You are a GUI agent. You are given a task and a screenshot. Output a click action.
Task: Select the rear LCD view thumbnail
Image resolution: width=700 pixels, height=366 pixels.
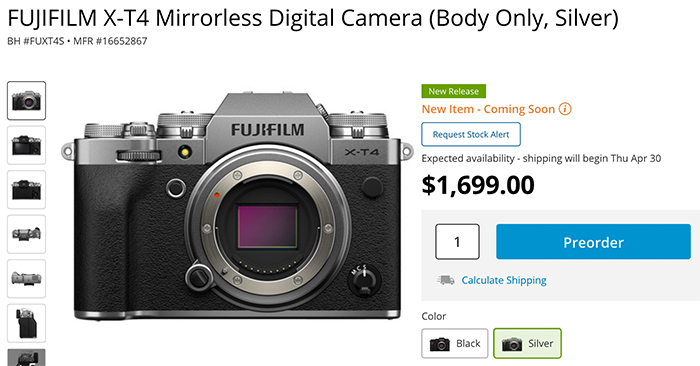[26, 145]
